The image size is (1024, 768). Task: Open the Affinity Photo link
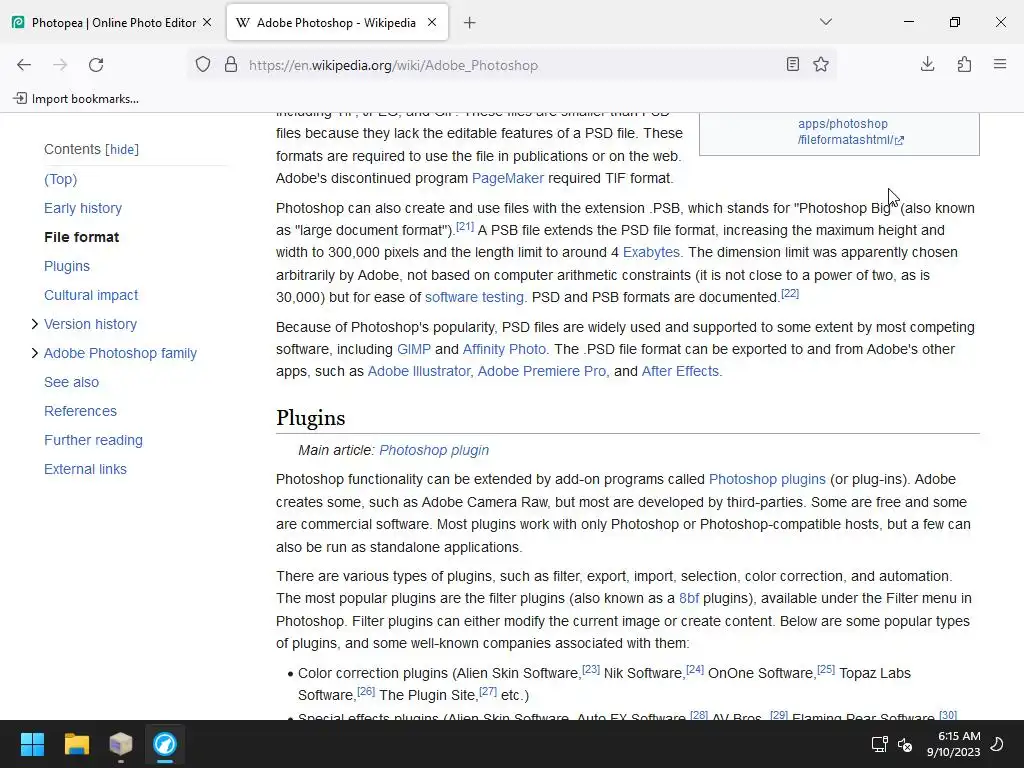click(504, 349)
